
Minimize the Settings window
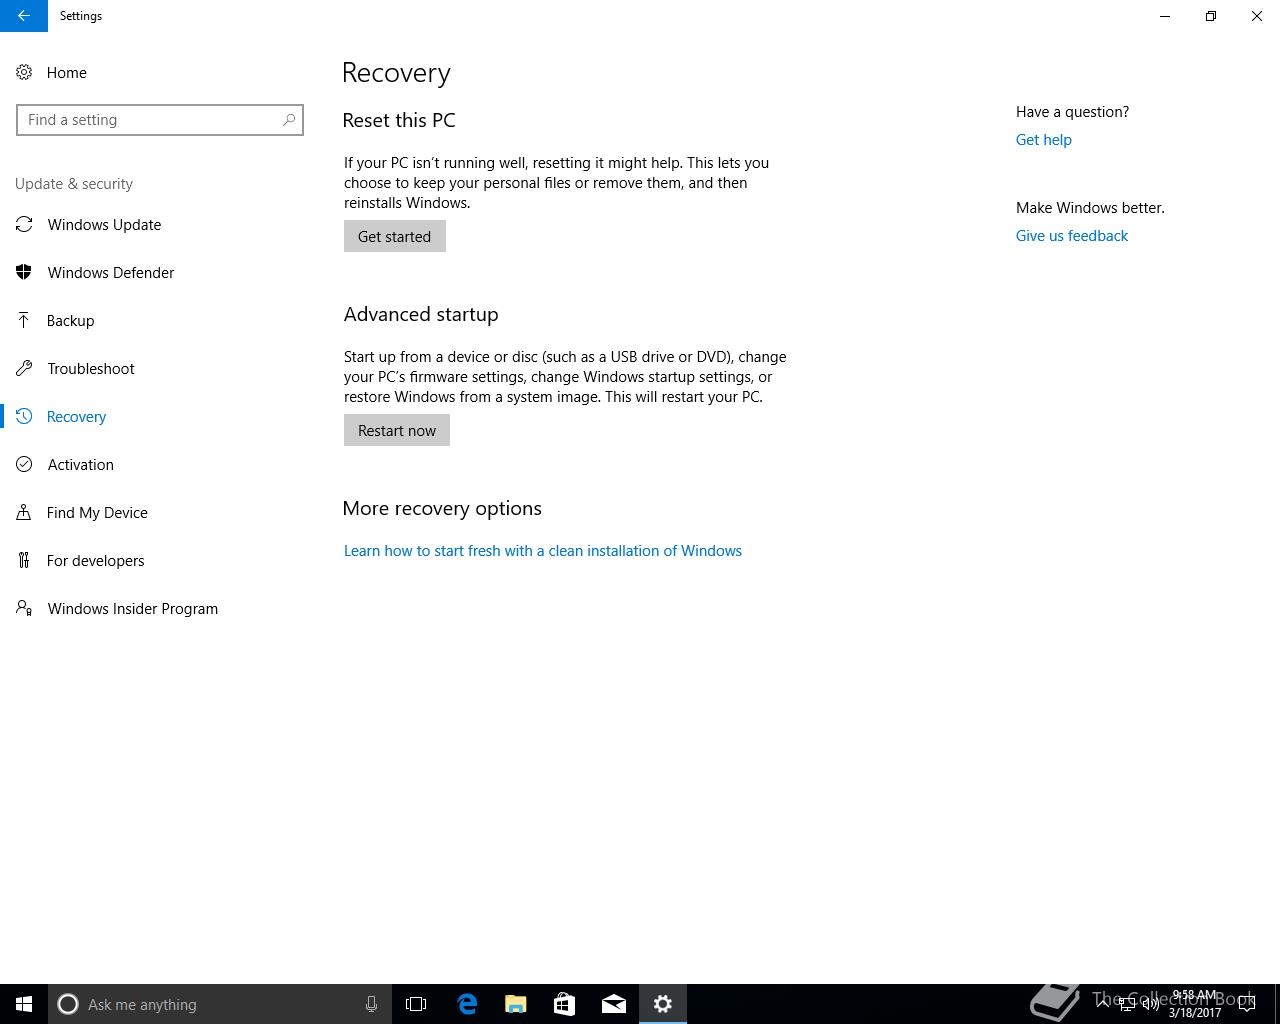click(1165, 16)
